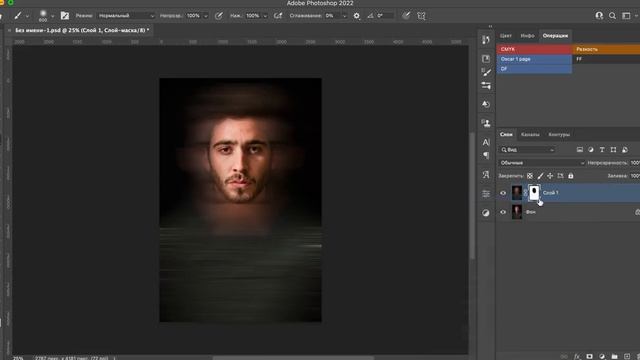Switch to the Каналы tab

[530, 134]
